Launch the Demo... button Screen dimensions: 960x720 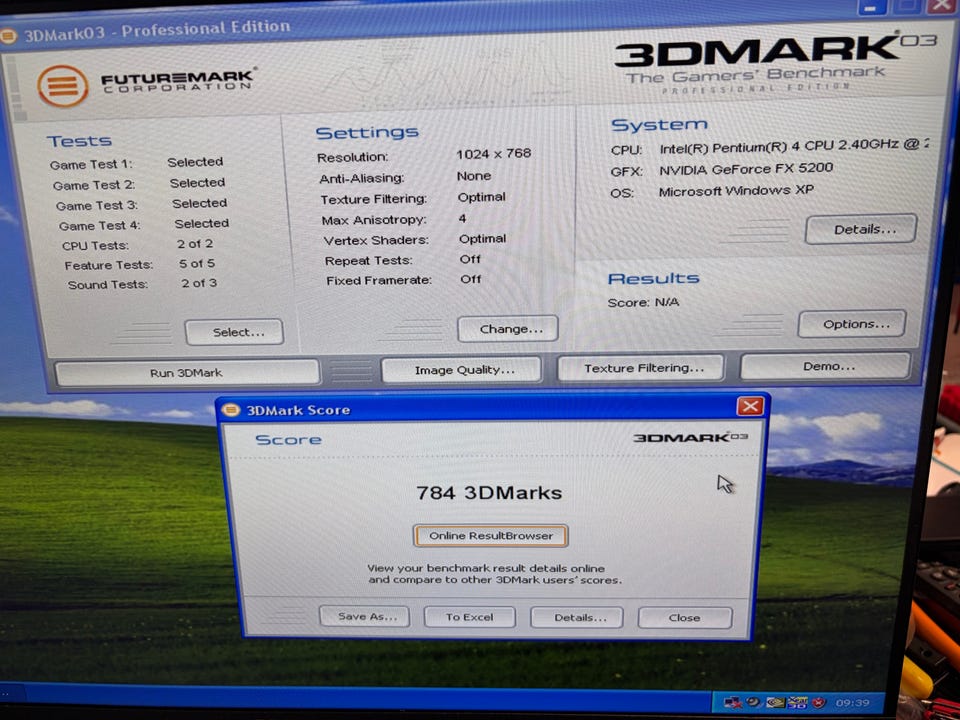coord(826,366)
